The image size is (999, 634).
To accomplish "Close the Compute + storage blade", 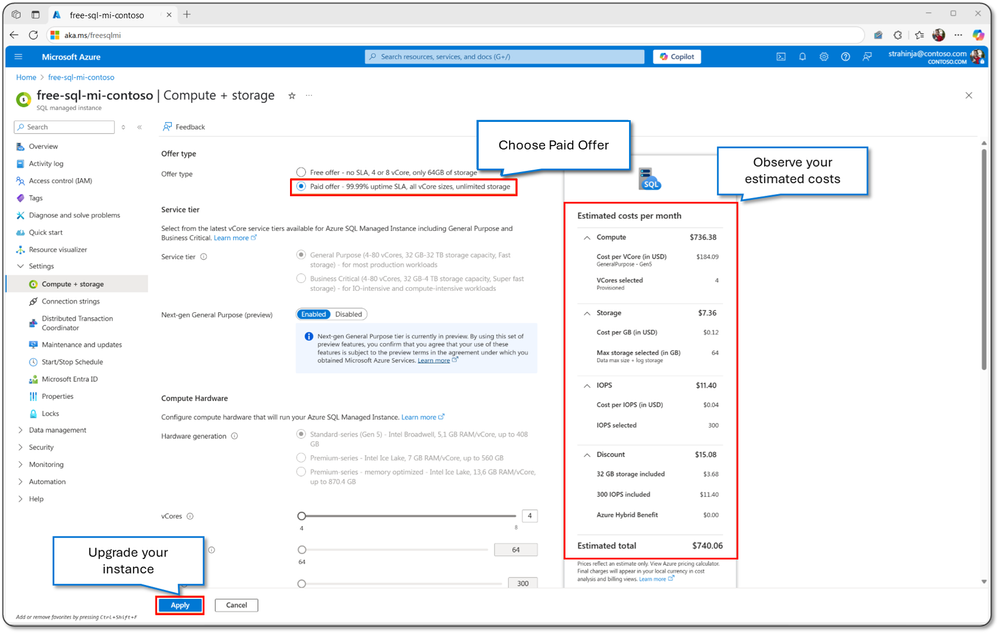I will pyautogui.click(x=968, y=96).
